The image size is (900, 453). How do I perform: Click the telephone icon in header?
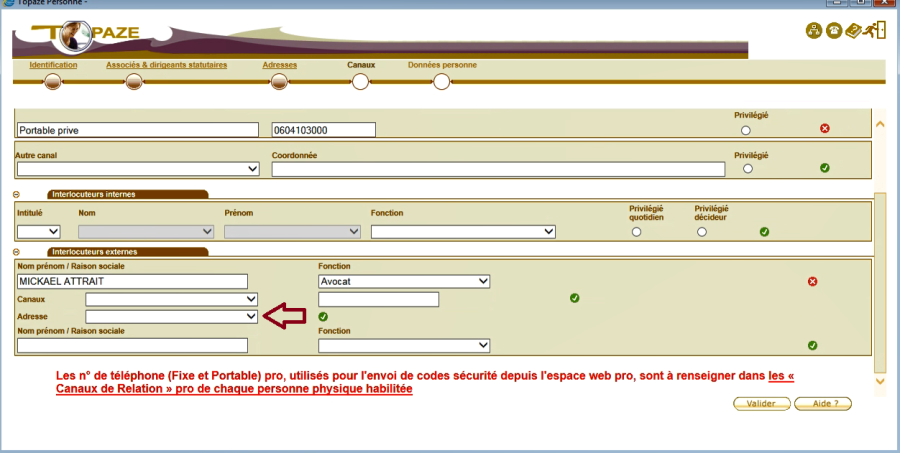[834, 31]
